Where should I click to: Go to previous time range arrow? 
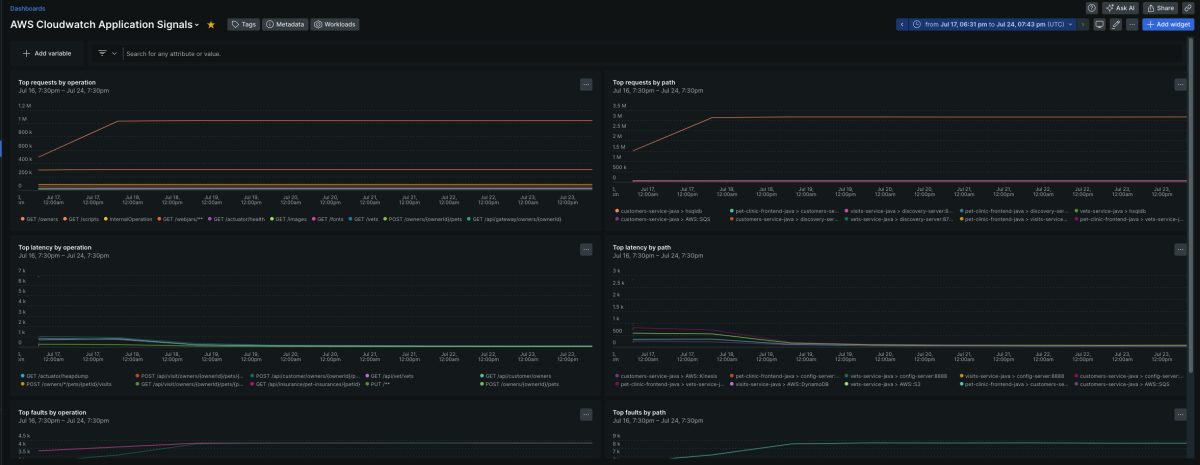pyautogui.click(x=902, y=24)
